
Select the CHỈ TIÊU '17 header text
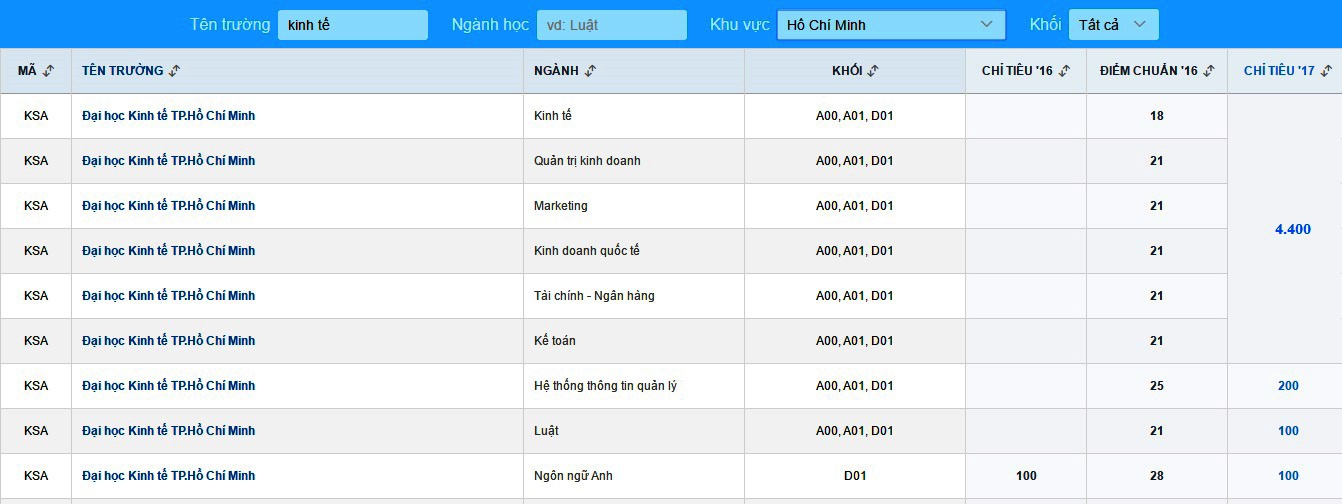1278,71
